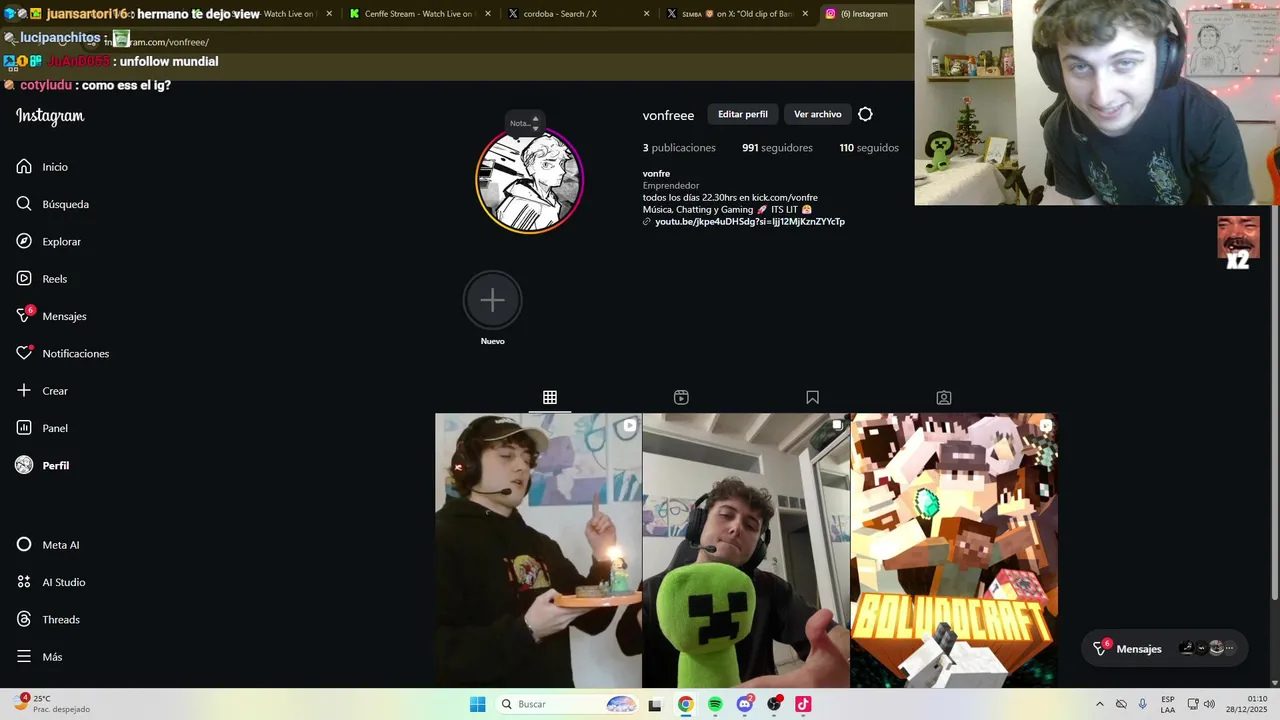The width and height of the screenshot is (1280, 720).
Task: Select the posts grid tab
Action: point(550,398)
